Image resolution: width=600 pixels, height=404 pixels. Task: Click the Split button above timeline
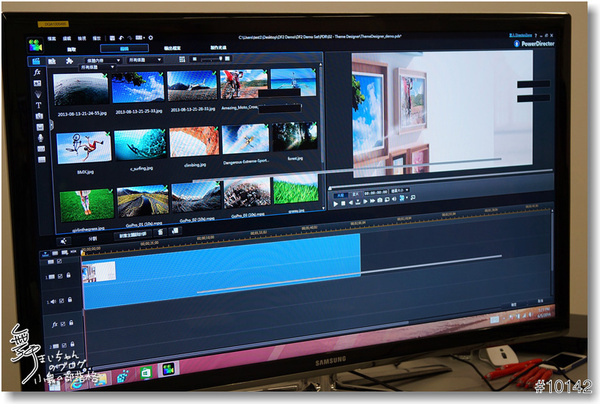pos(93,238)
